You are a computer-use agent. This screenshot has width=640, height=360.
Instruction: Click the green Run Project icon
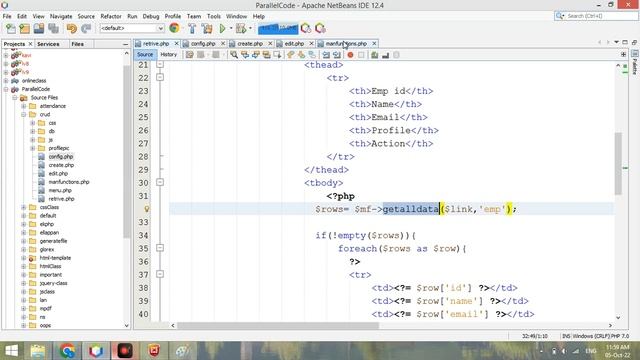click(x=222, y=28)
